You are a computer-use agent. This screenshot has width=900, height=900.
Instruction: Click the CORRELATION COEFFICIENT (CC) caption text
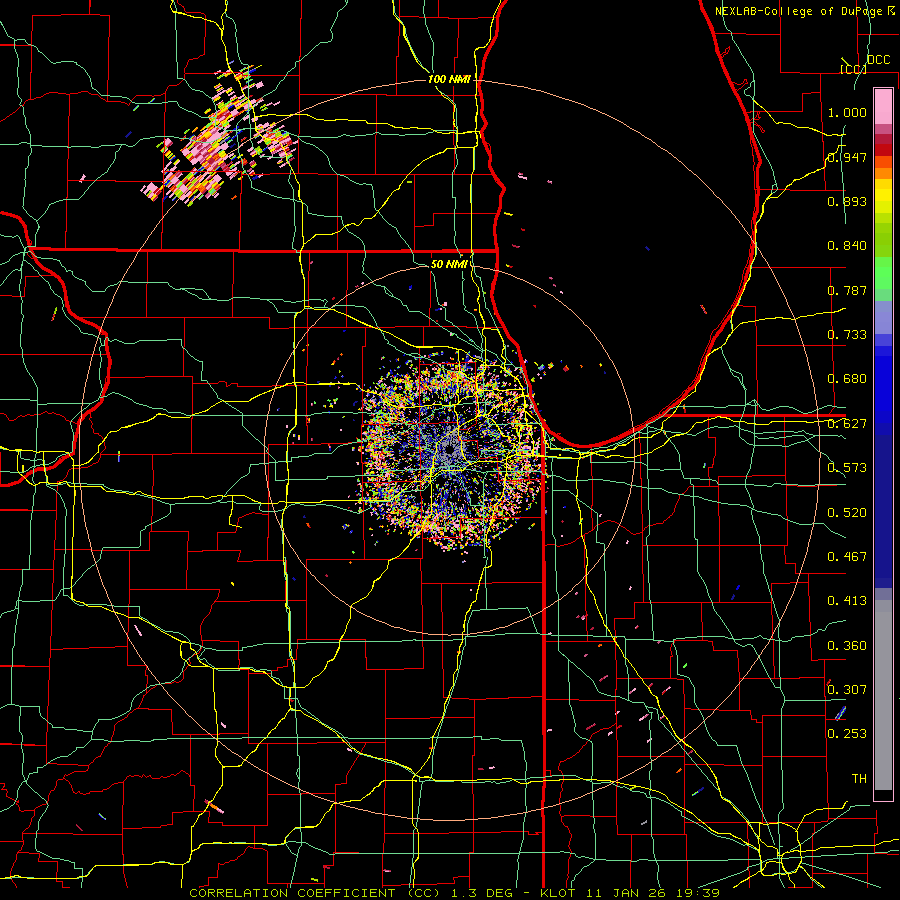pos(315,893)
